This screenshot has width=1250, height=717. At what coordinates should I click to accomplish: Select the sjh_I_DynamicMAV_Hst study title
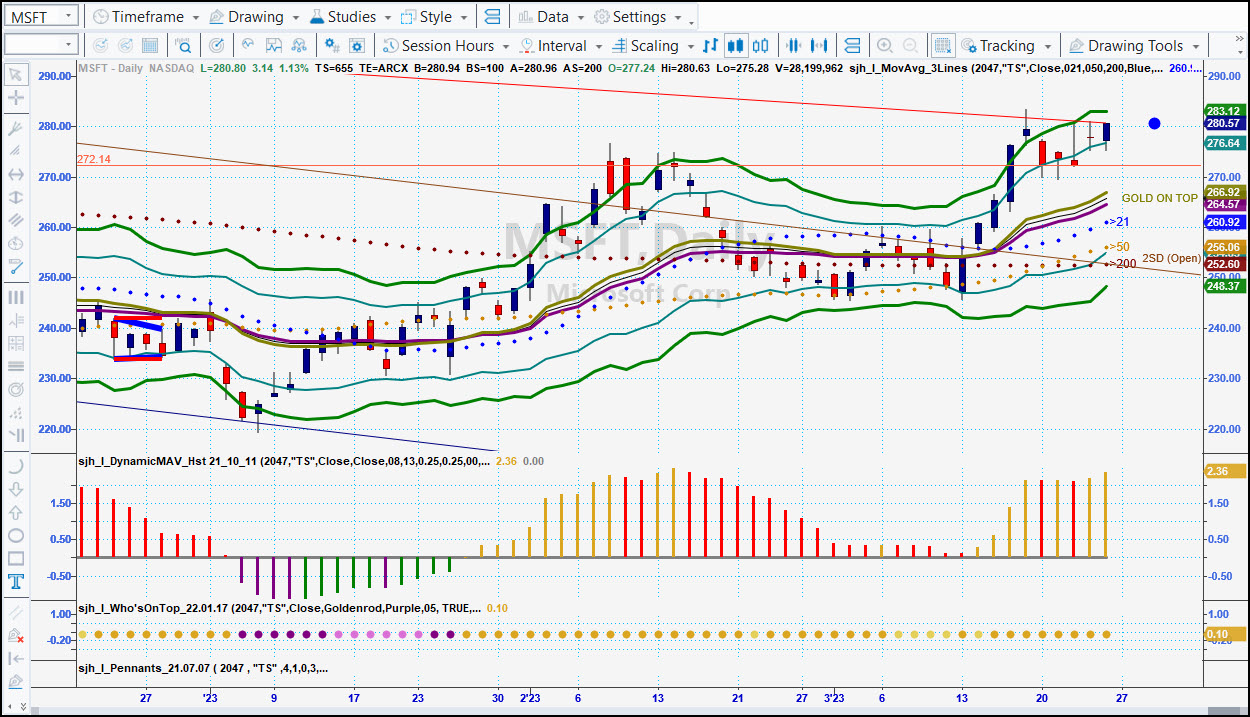pos(284,461)
